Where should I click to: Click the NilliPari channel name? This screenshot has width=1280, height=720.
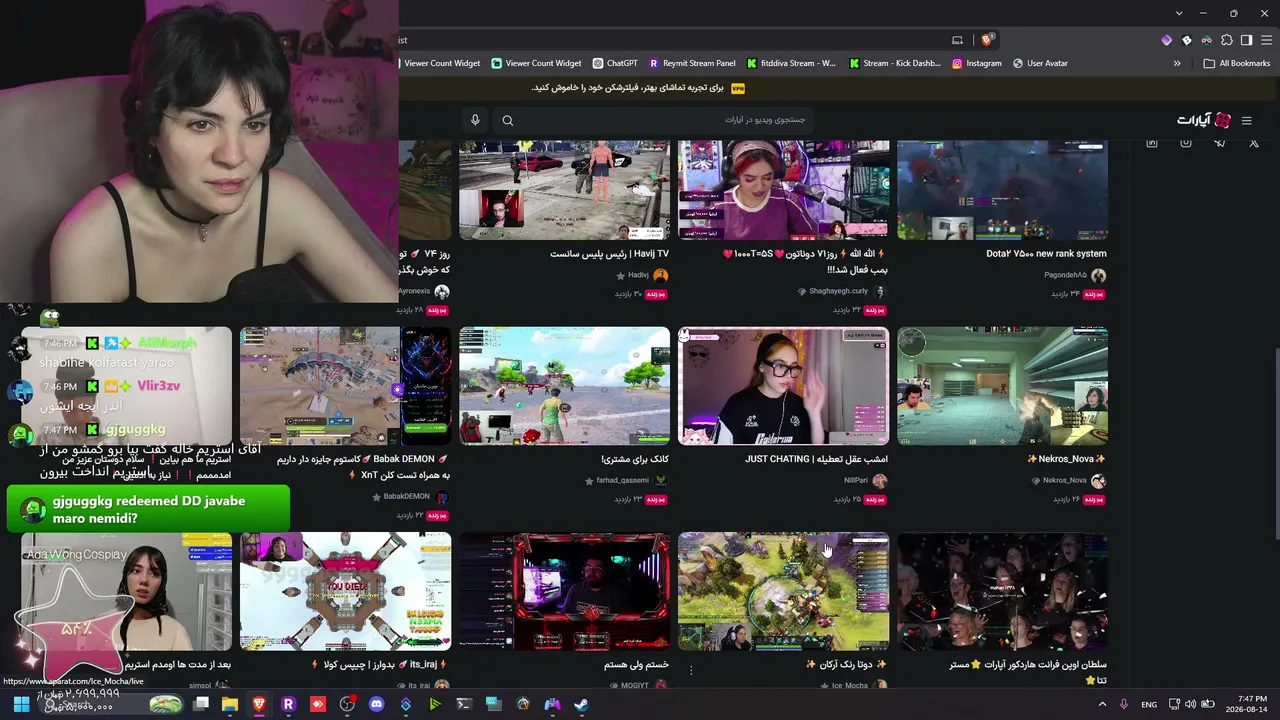[x=856, y=480]
